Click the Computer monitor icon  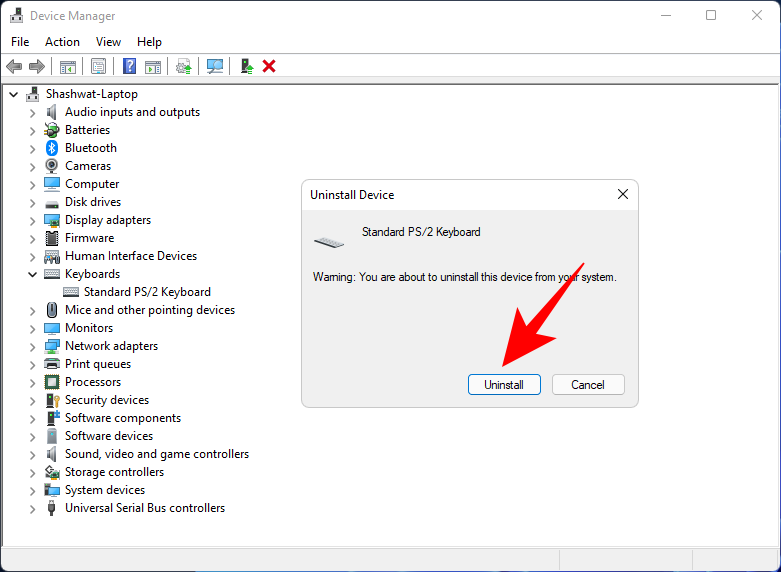52,184
